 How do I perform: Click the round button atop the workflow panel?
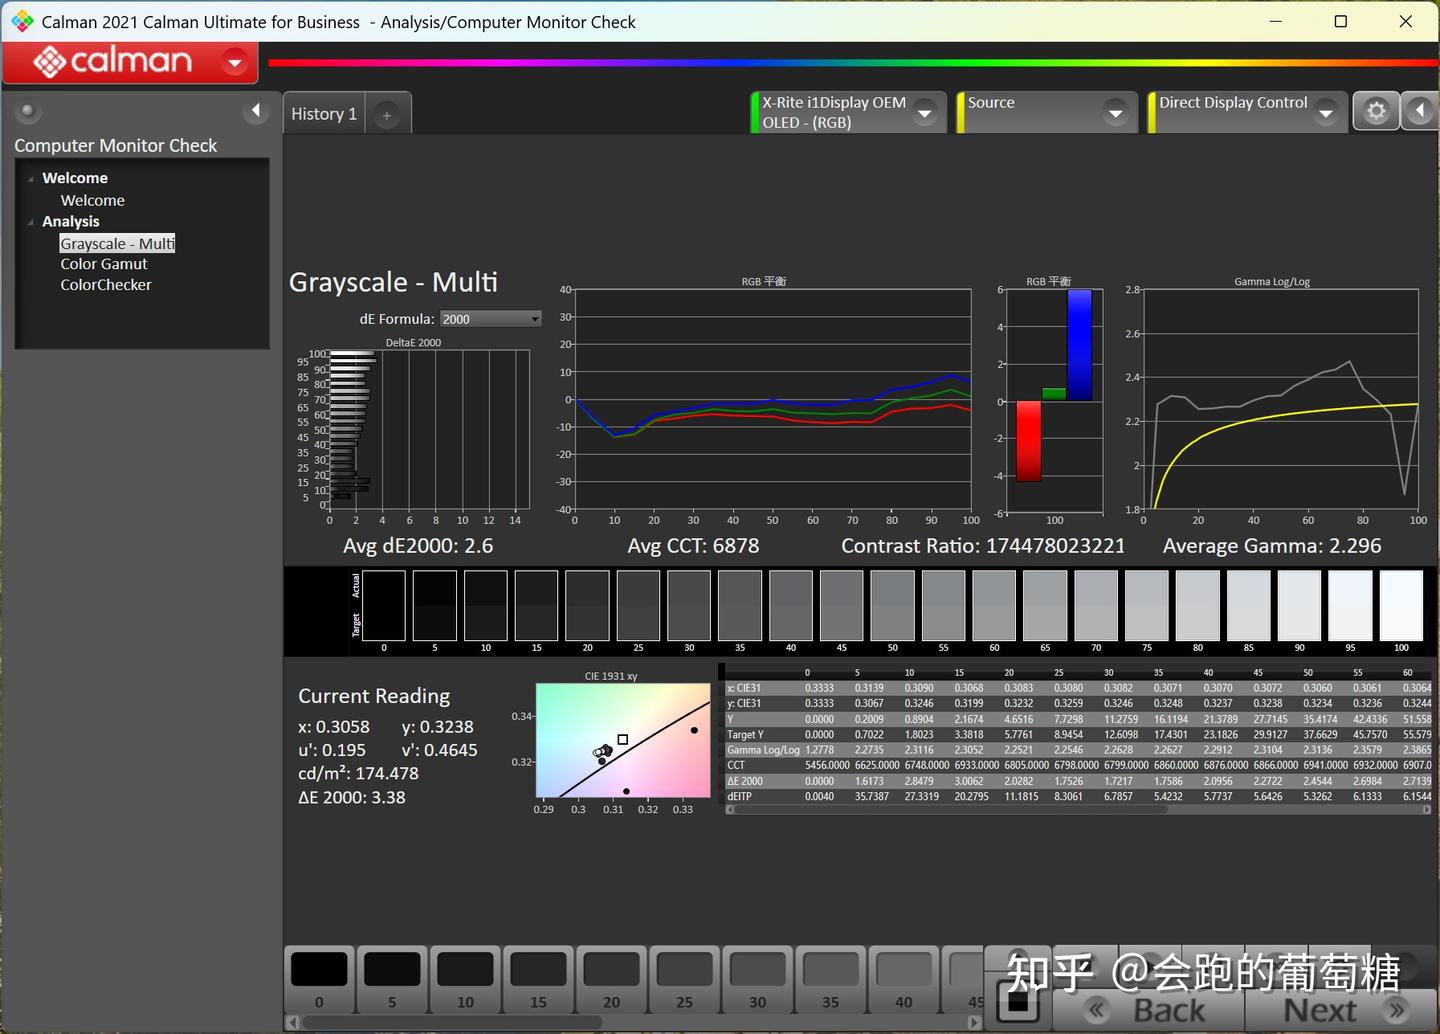[28, 111]
